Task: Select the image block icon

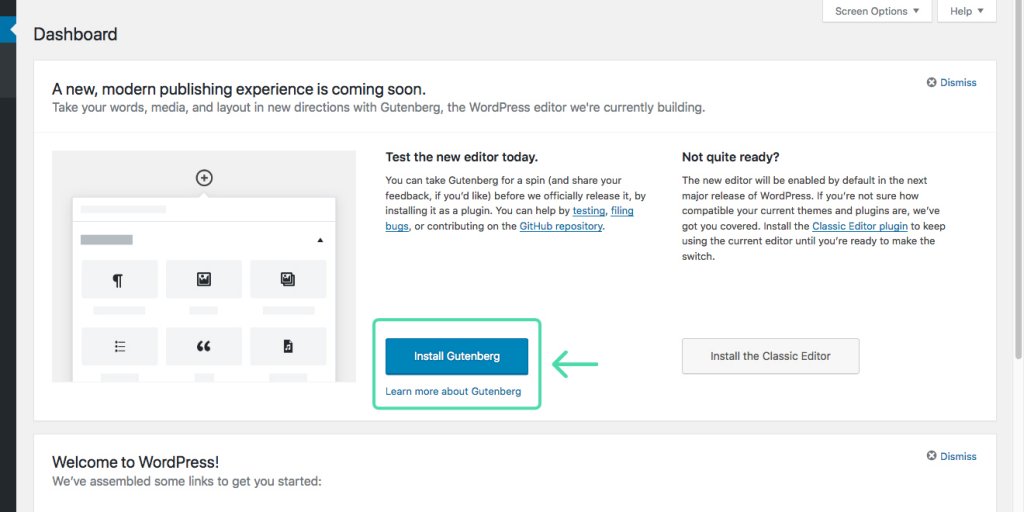Action: 204,280
